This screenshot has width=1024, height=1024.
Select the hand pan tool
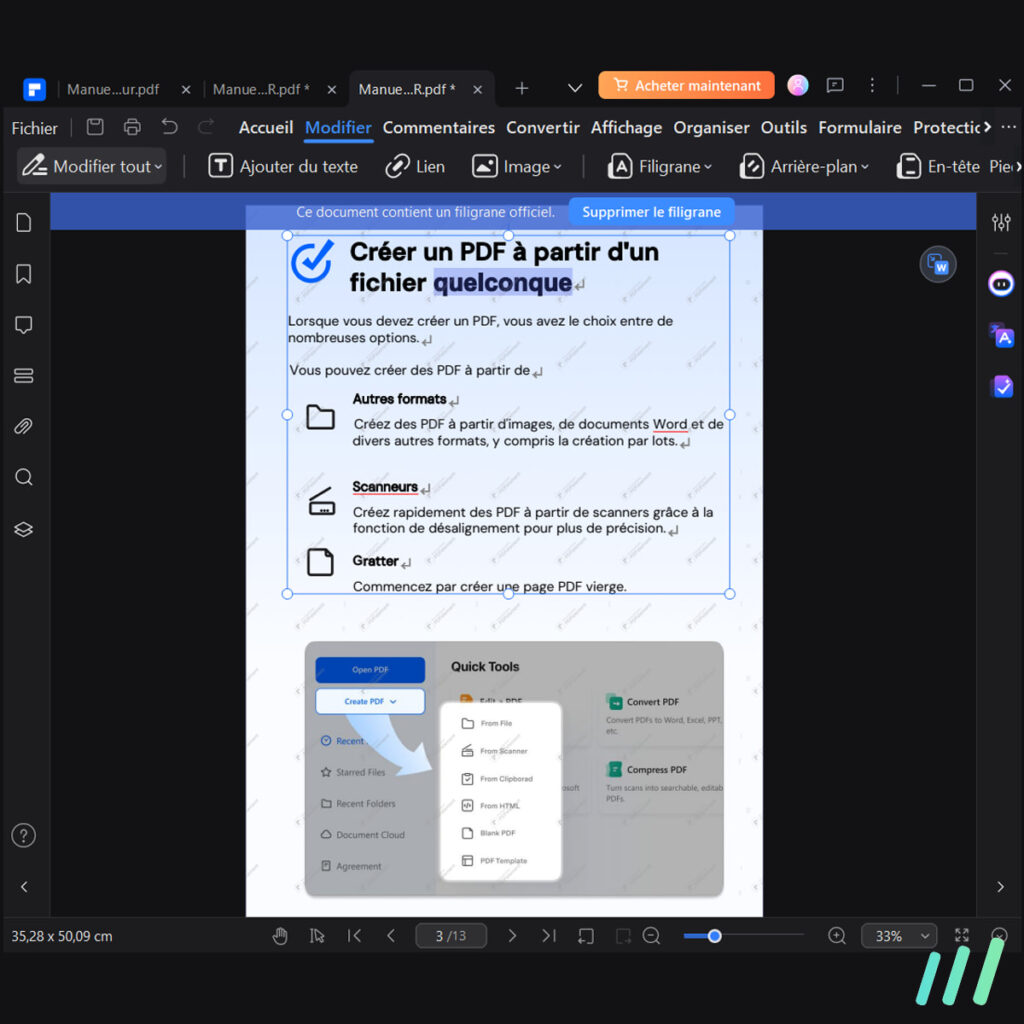coord(280,936)
